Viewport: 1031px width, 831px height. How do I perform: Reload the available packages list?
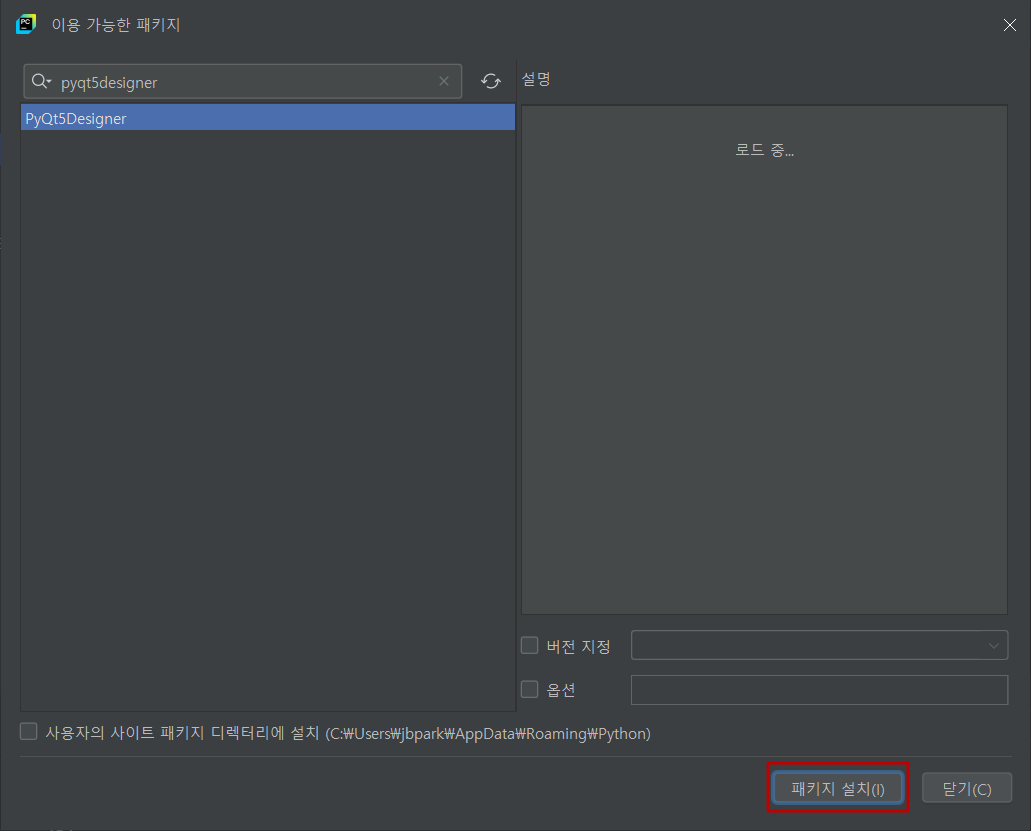tap(491, 81)
